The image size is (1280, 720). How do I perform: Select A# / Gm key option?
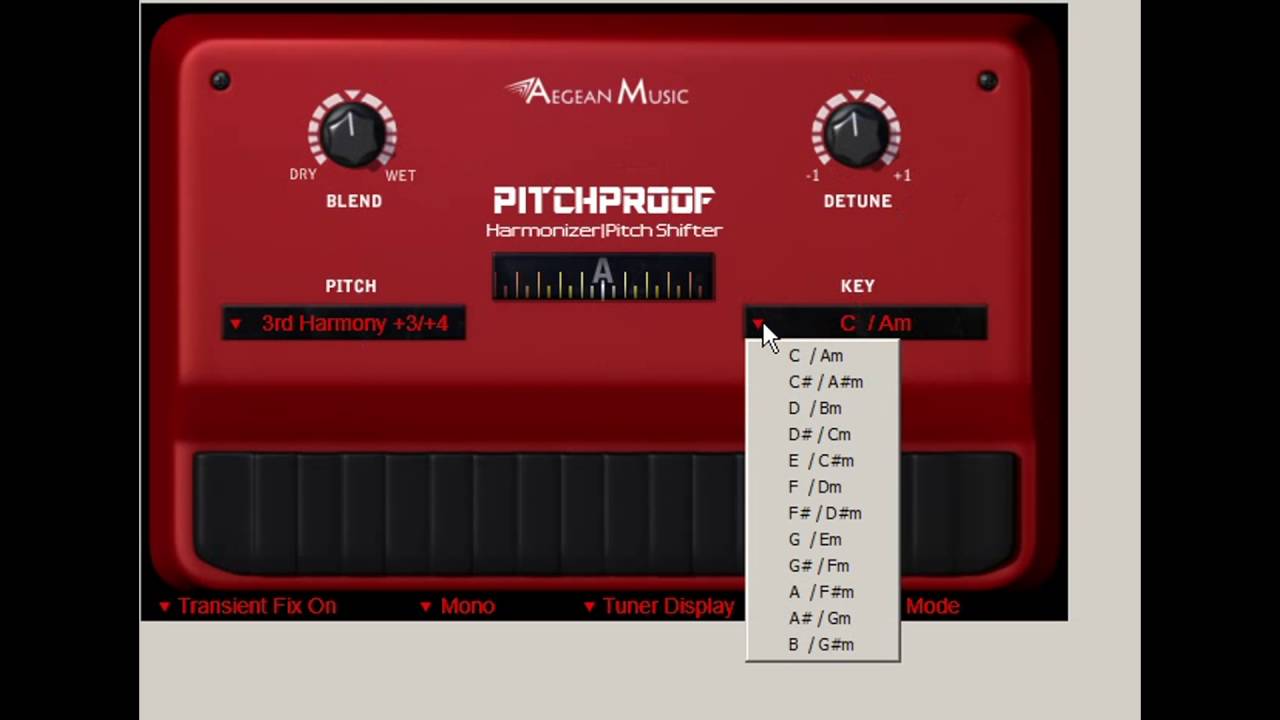tap(823, 618)
